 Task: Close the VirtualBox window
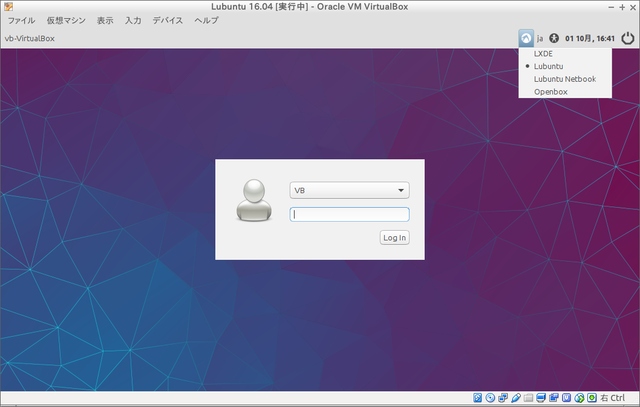(x=632, y=7)
